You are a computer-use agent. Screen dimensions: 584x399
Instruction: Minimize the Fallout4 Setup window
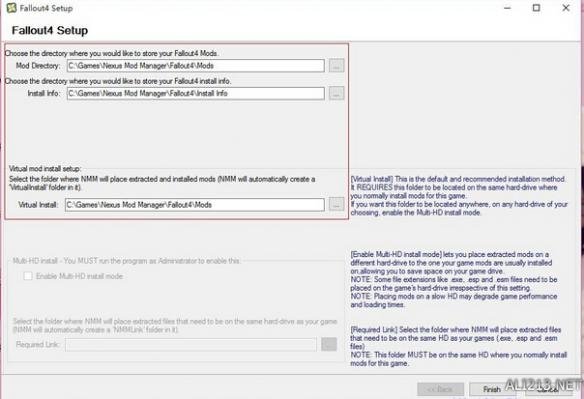coord(508,8)
